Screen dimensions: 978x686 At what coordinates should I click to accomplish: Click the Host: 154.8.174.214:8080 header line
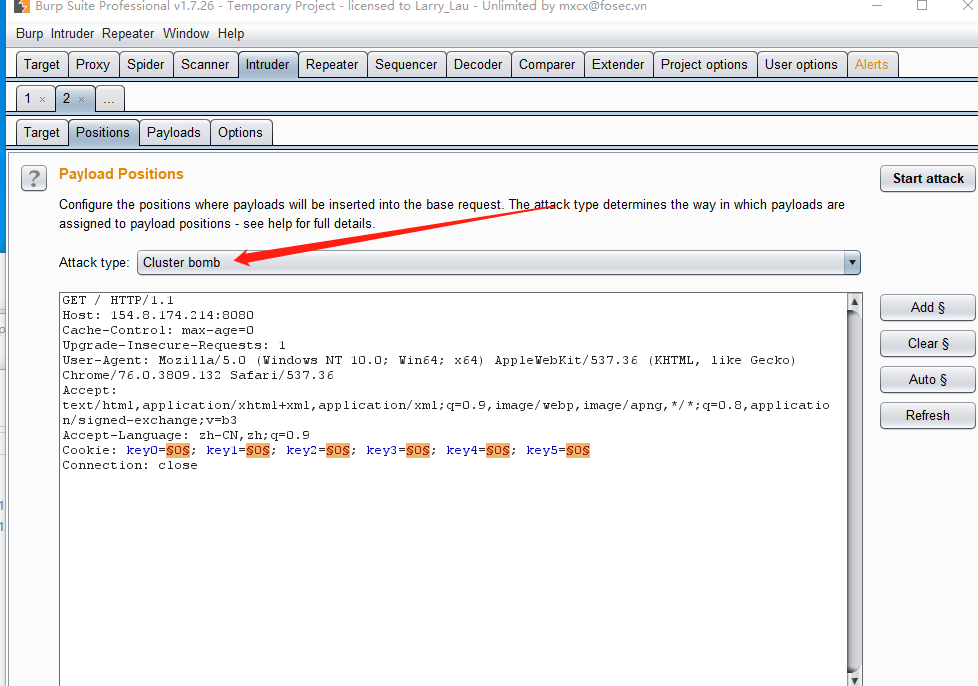click(x=158, y=316)
